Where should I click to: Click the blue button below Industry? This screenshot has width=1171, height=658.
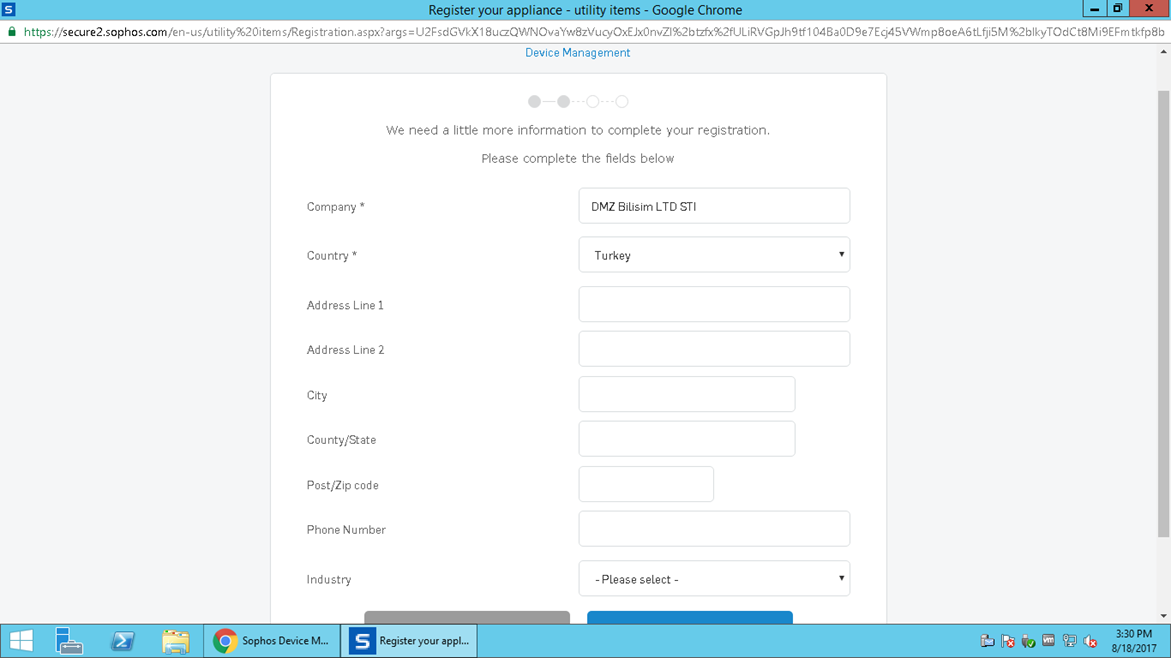point(689,617)
